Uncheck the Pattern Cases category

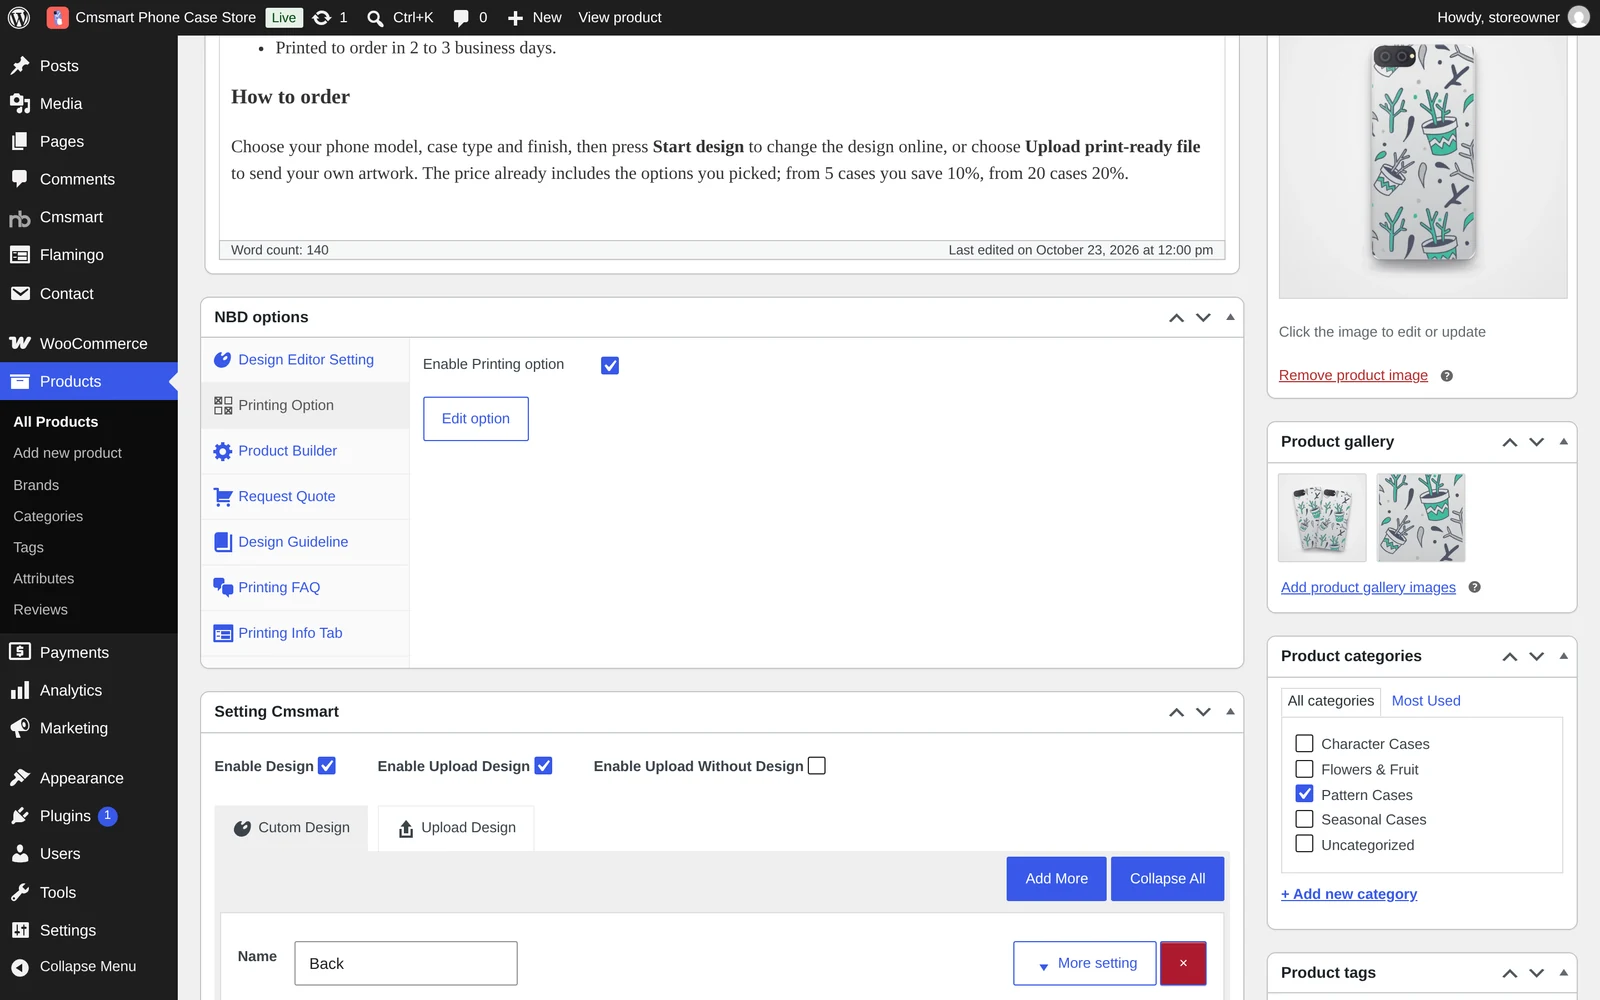click(x=1304, y=794)
